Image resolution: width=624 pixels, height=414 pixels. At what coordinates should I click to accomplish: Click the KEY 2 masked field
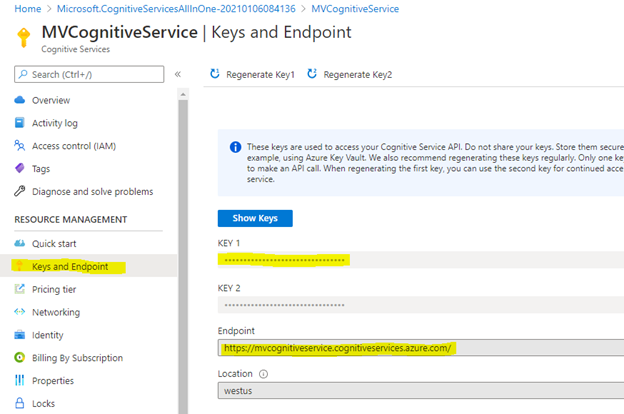click(421, 305)
